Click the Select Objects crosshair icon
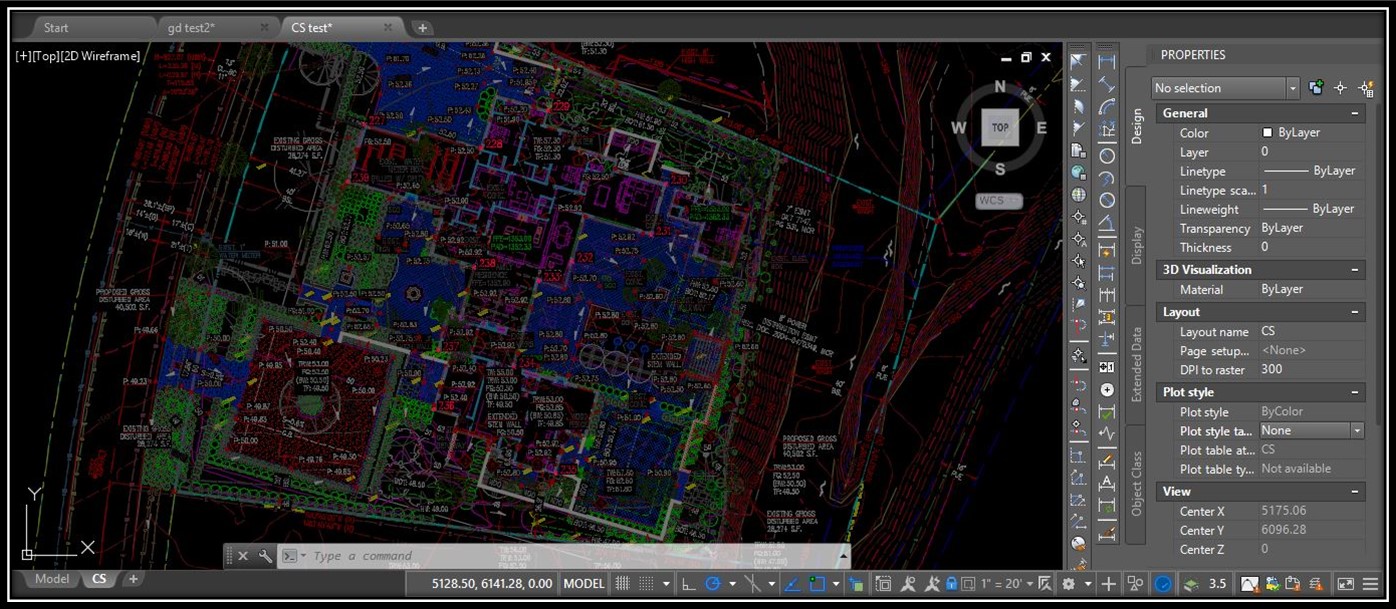This screenshot has height=609, width=1396. point(1341,88)
